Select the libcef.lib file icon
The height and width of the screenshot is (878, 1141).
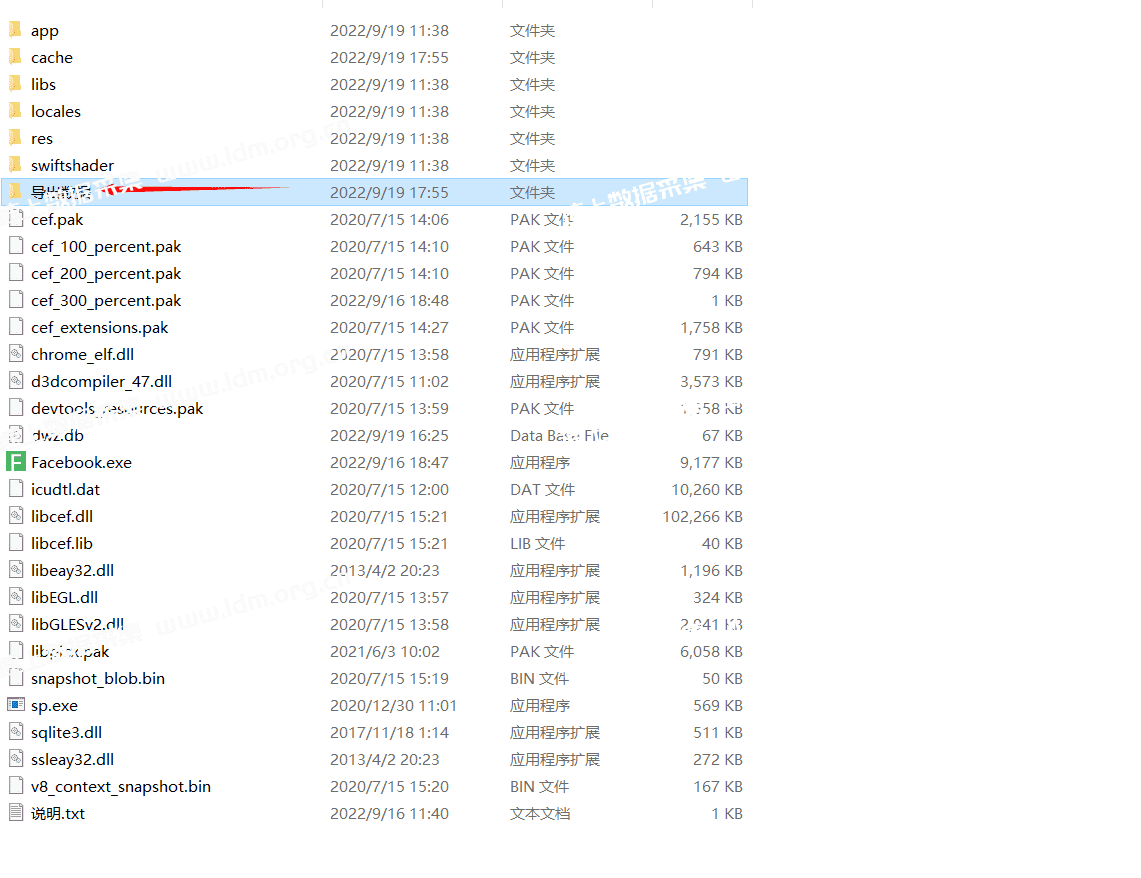(x=16, y=543)
